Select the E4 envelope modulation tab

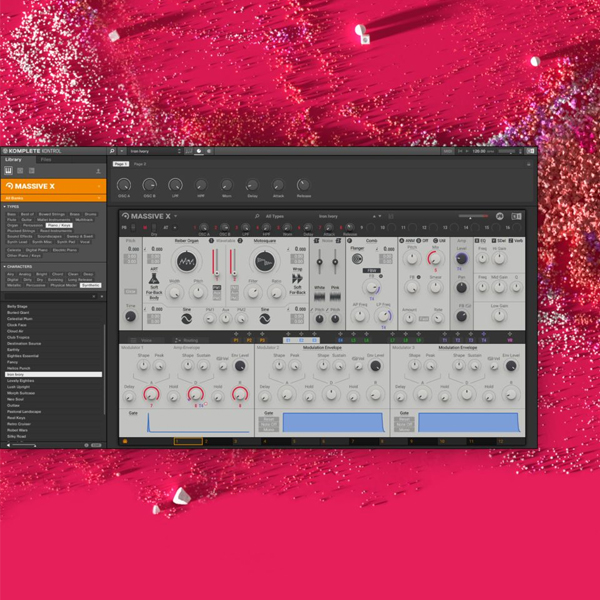tap(340, 340)
